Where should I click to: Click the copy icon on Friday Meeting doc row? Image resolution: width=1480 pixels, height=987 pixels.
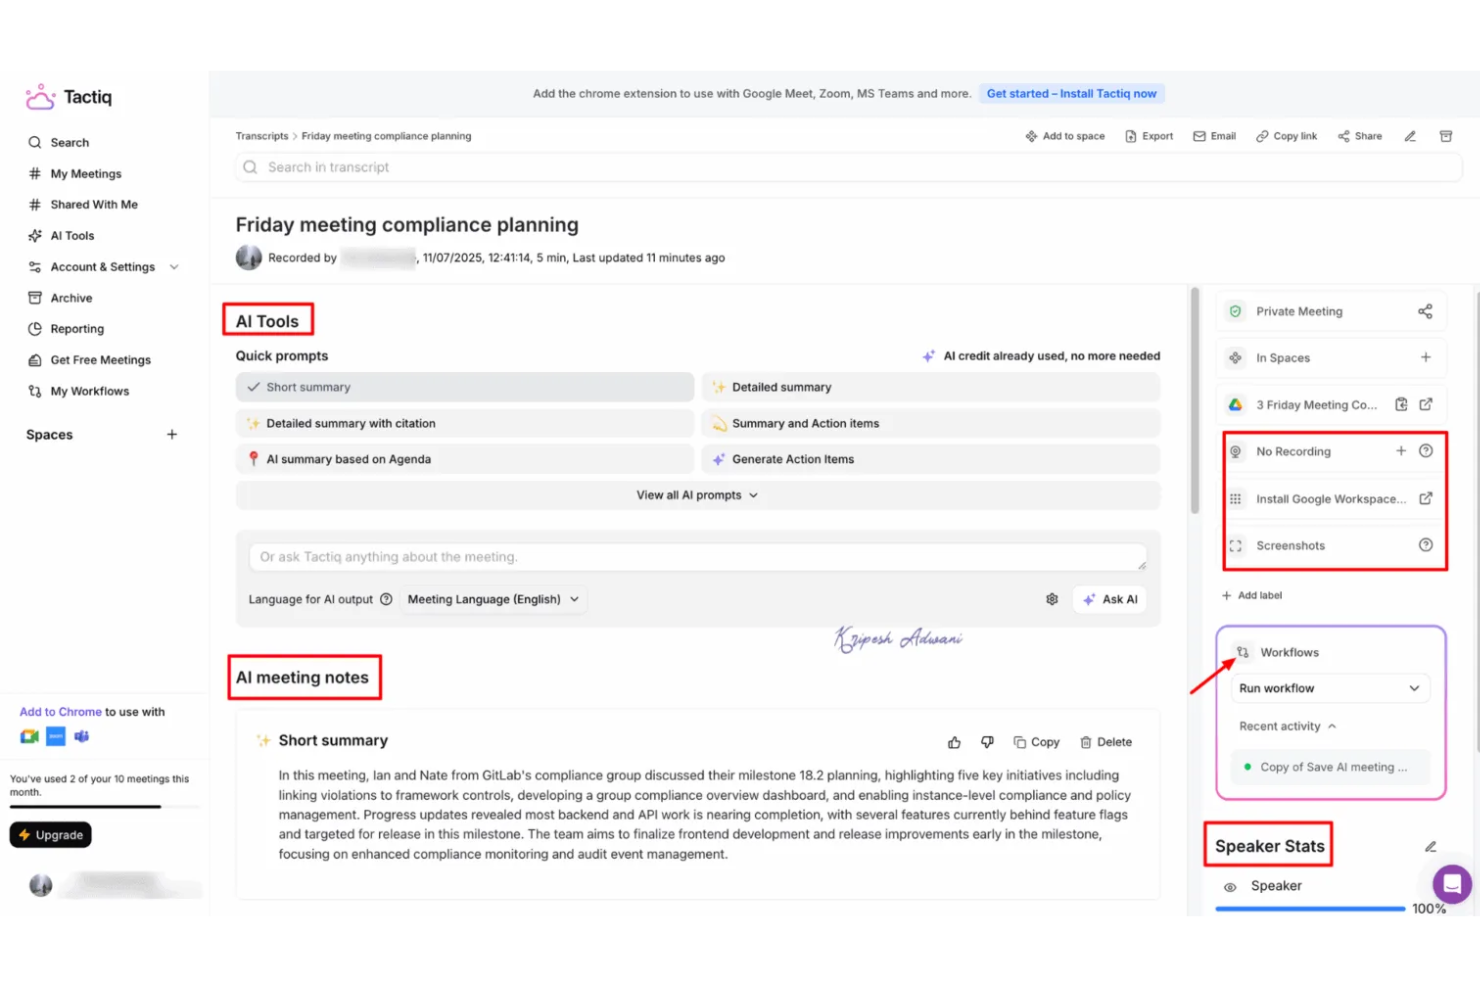[x=1401, y=404]
